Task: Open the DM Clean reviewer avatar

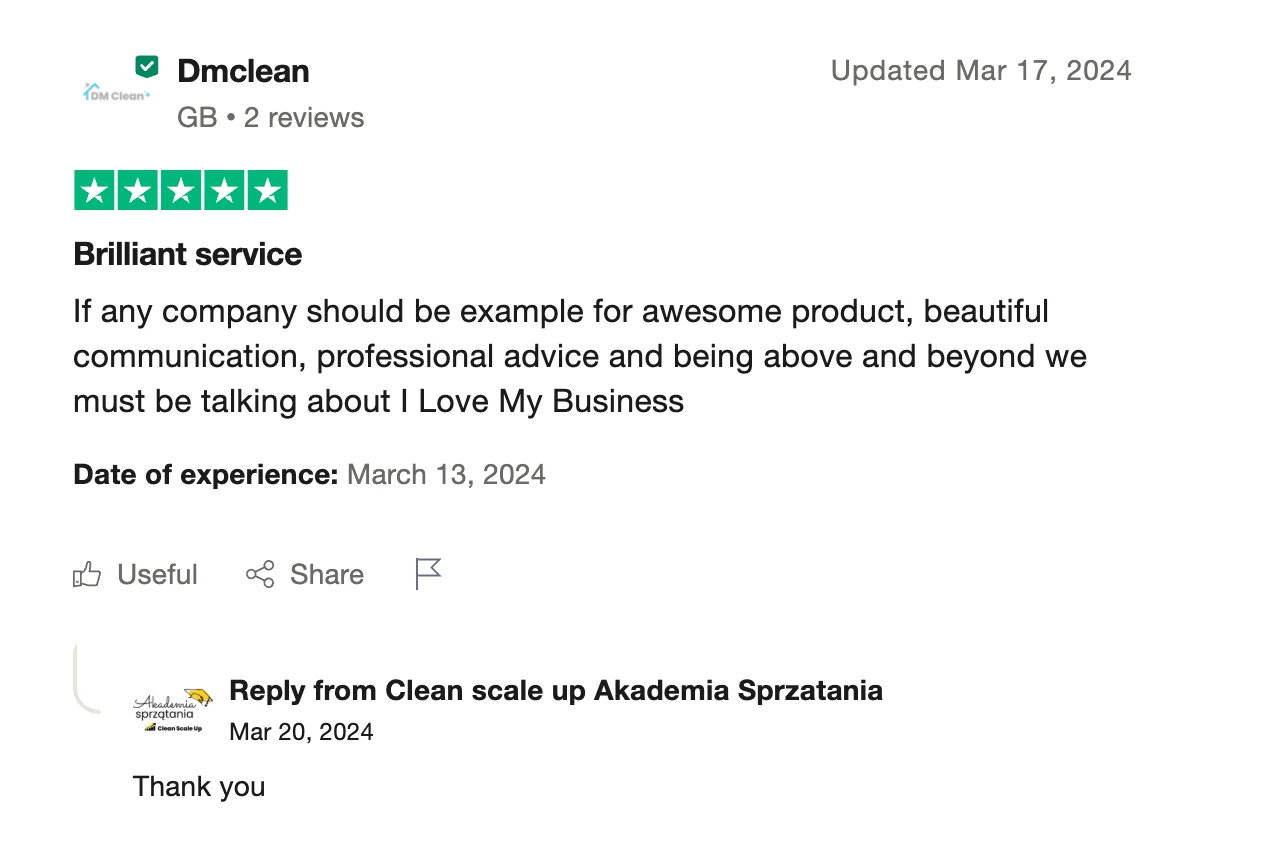Action: (115, 93)
